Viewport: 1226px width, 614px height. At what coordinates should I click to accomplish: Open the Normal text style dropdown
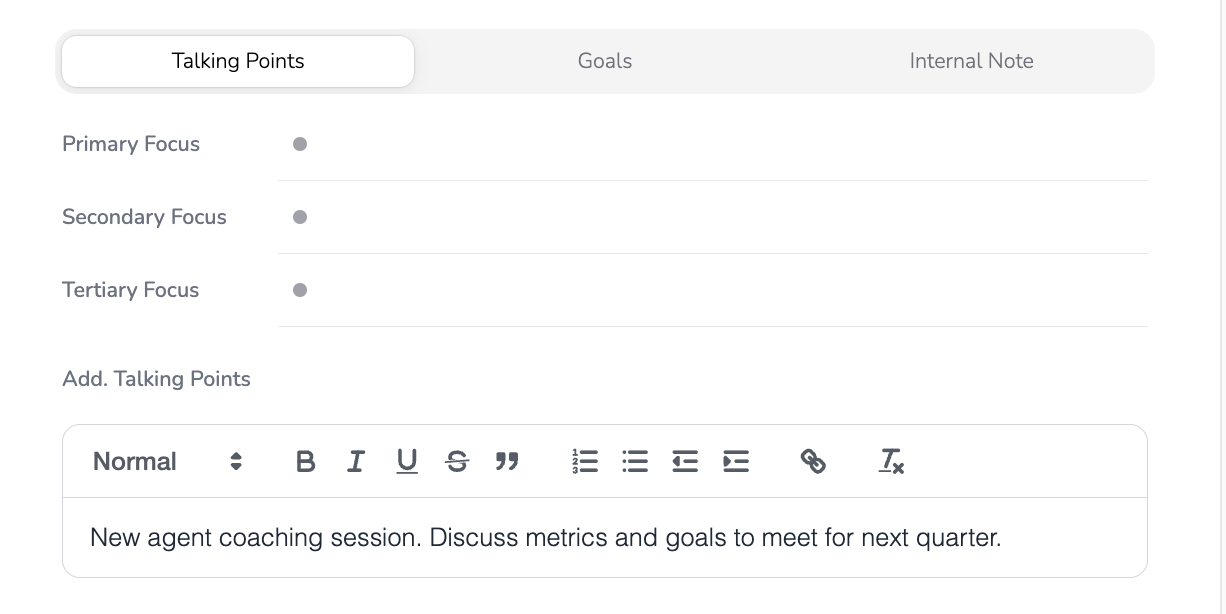click(167, 461)
